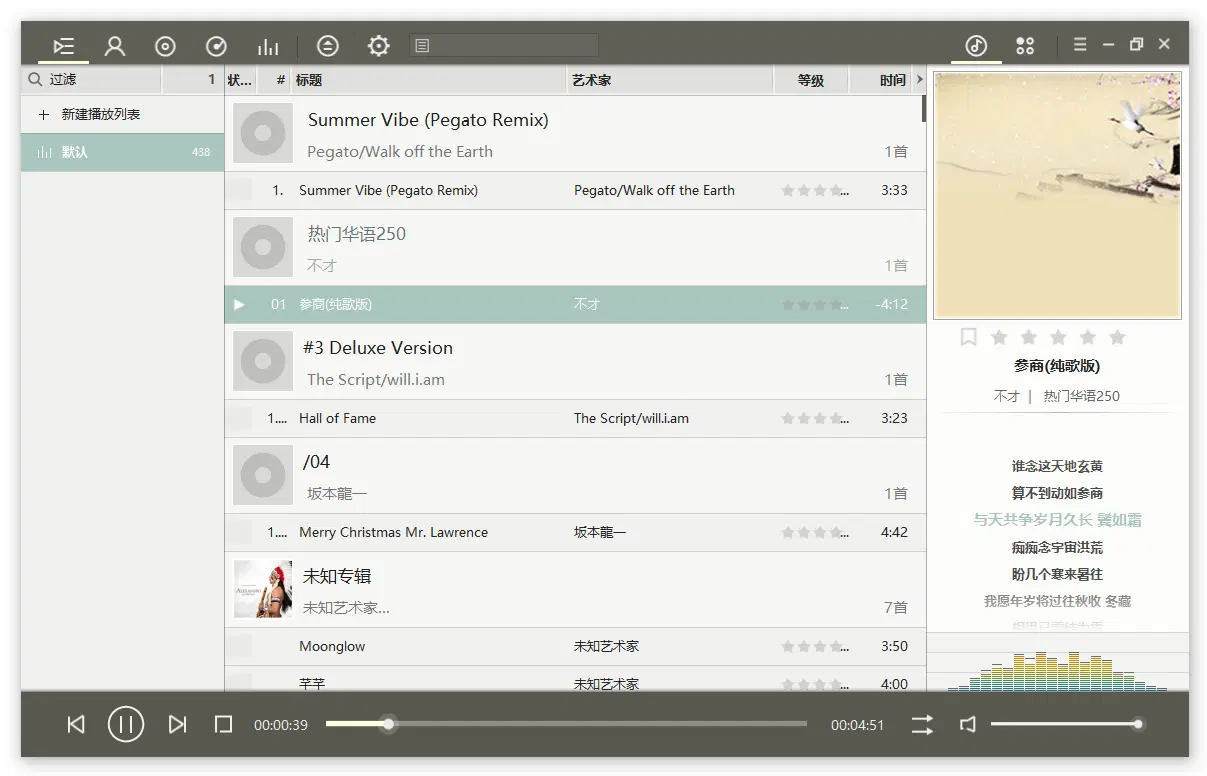This screenshot has height=776, width=1207.
Task: Toggle shuffle mode near the volume control
Action: [x=921, y=724]
